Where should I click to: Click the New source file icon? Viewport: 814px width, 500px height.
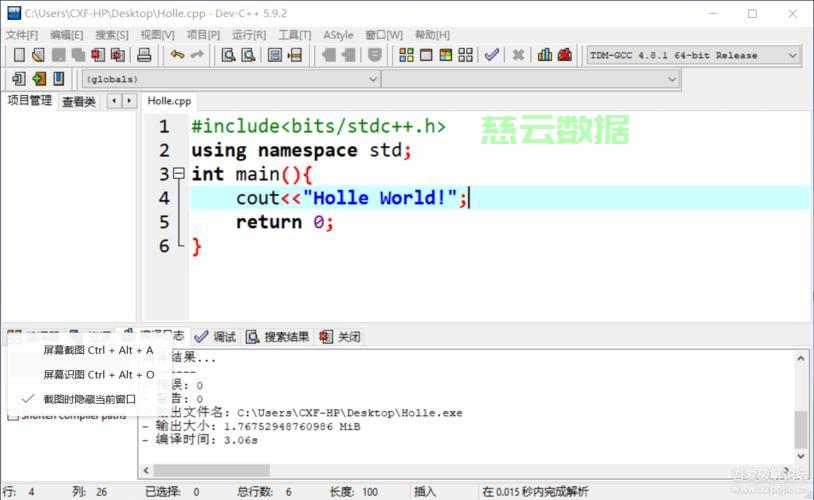(x=19, y=55)
